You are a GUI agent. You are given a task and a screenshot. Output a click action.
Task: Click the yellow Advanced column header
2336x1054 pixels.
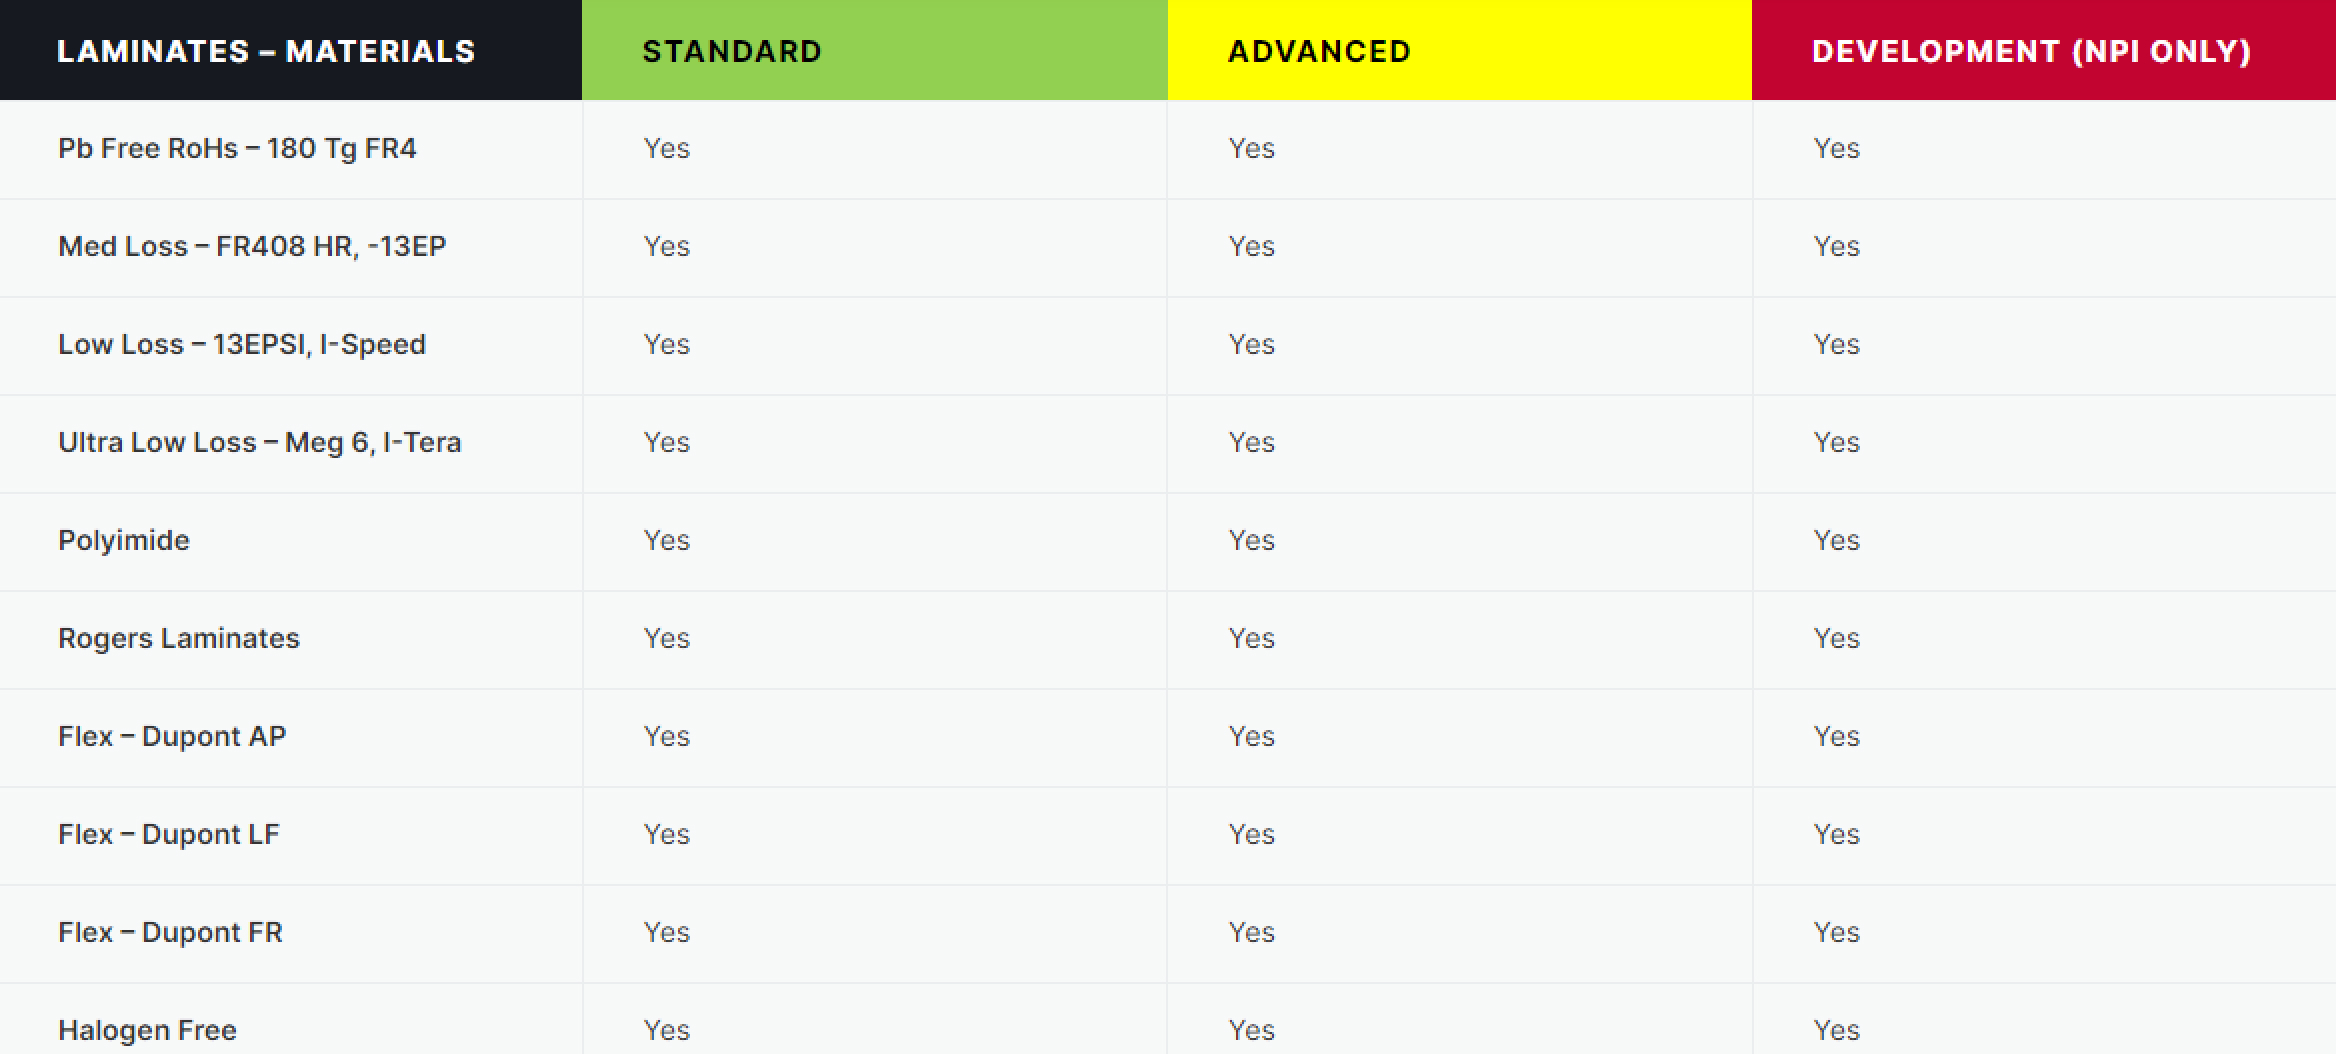(x=1319, y=51)
